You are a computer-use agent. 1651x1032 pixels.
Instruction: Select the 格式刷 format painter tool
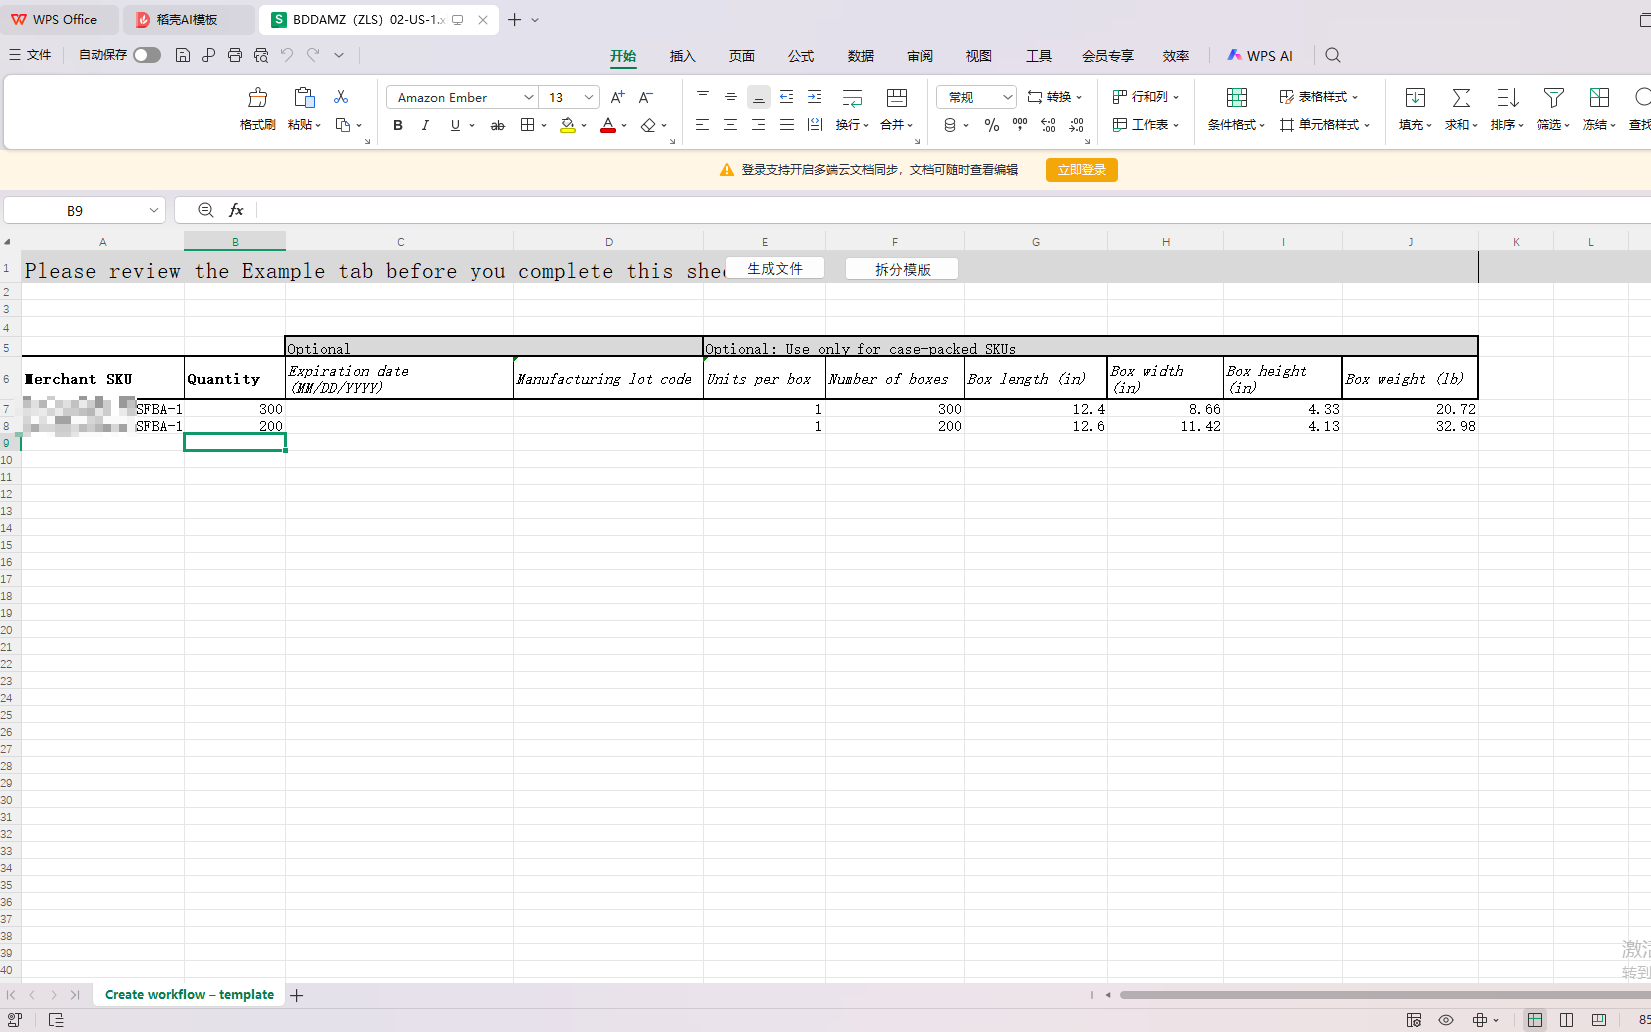258,109
